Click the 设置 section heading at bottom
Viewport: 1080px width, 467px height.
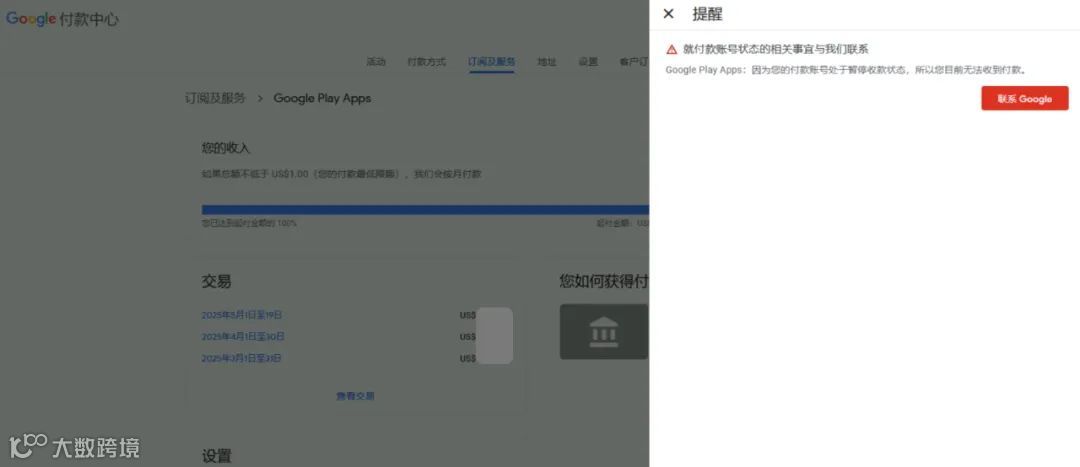216,455
